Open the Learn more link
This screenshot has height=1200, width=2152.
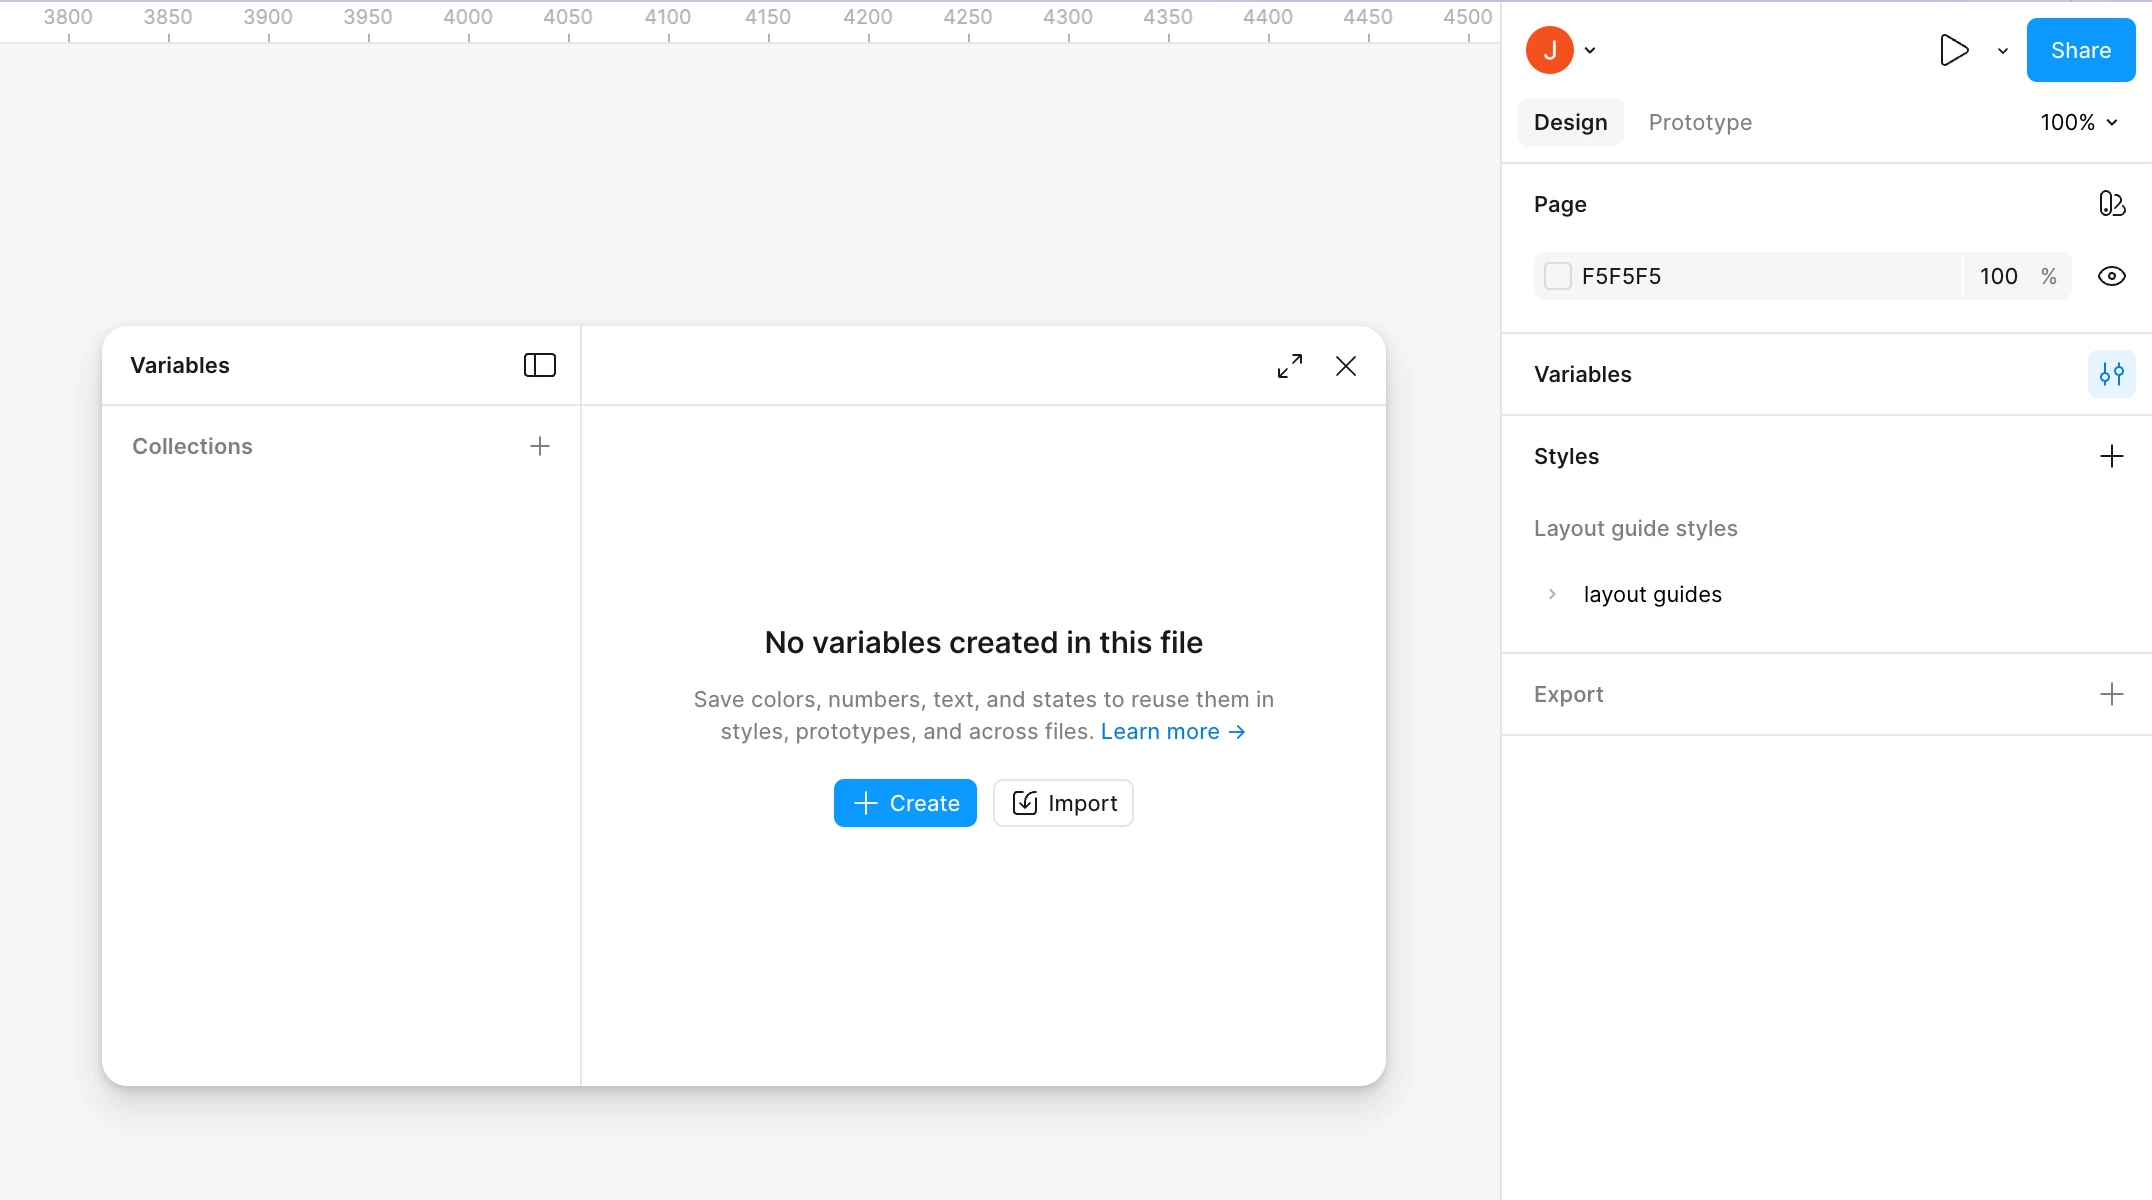(x=1172, y=732)
